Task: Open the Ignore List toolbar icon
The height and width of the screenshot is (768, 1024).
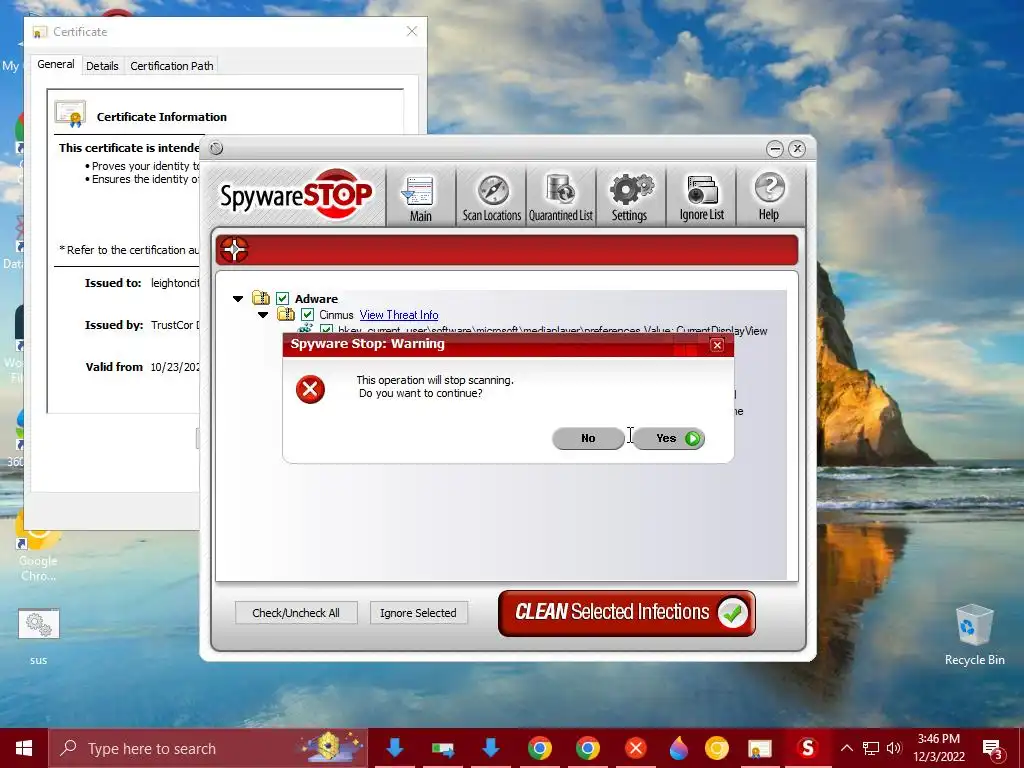Action: pyautogui.click(x=701, y=198)
